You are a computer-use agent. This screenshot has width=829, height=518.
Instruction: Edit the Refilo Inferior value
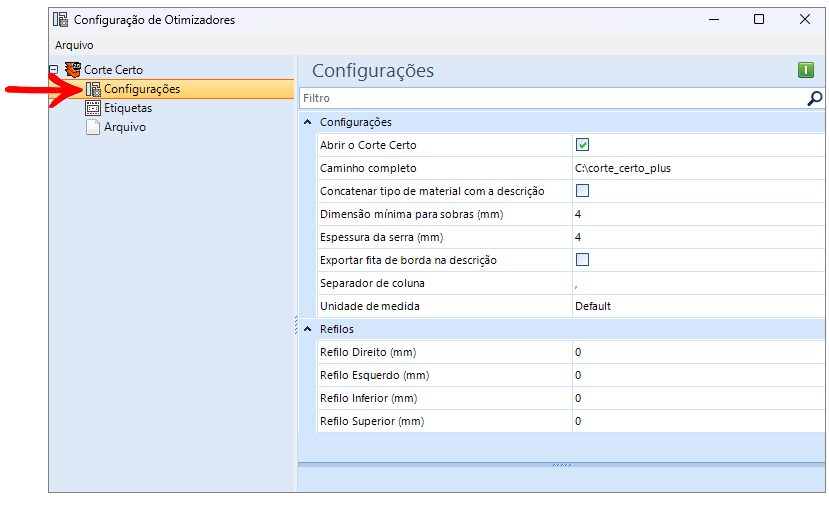click(x=698, y=398)
